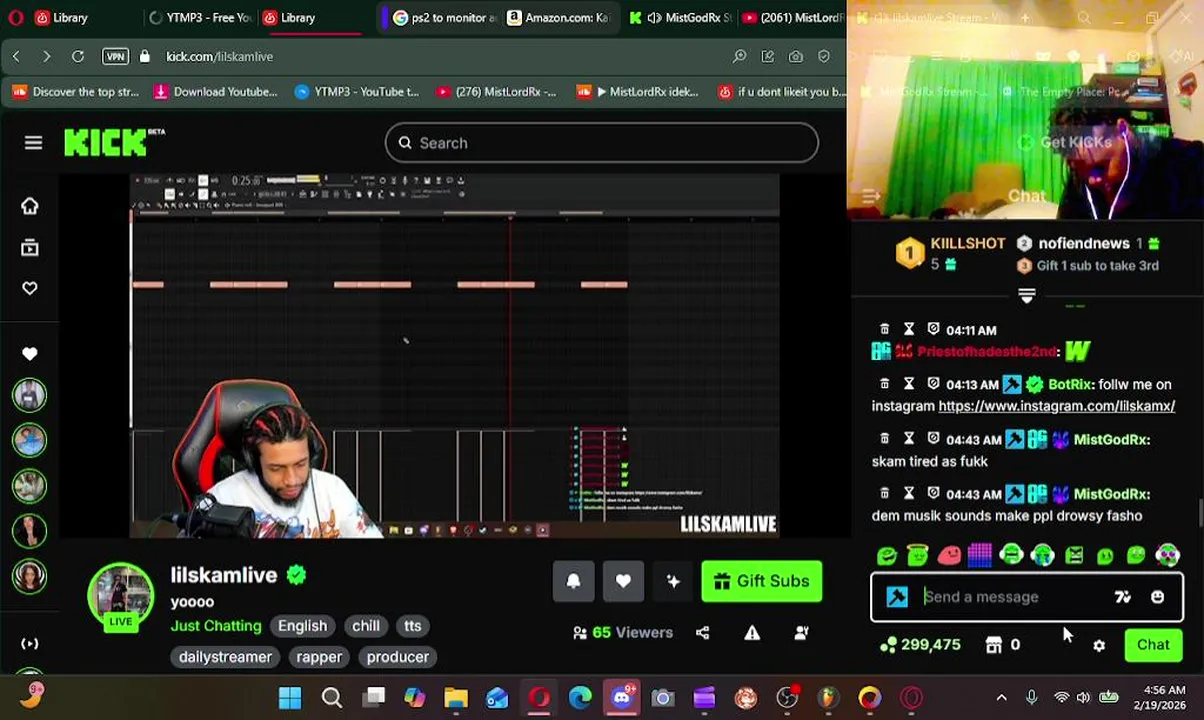Viewport: 1204px width, 720px height.
Task: Open the Home icon in Kick sidebar
Action: pyautogui.click(x=30, y=206)
